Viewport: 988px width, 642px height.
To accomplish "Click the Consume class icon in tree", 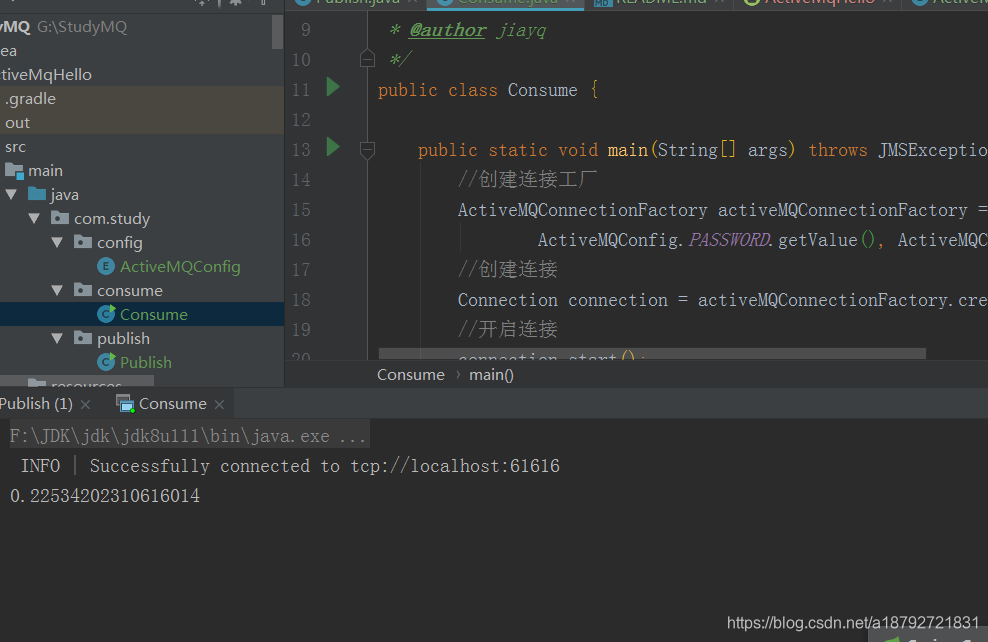I will 106,314.
